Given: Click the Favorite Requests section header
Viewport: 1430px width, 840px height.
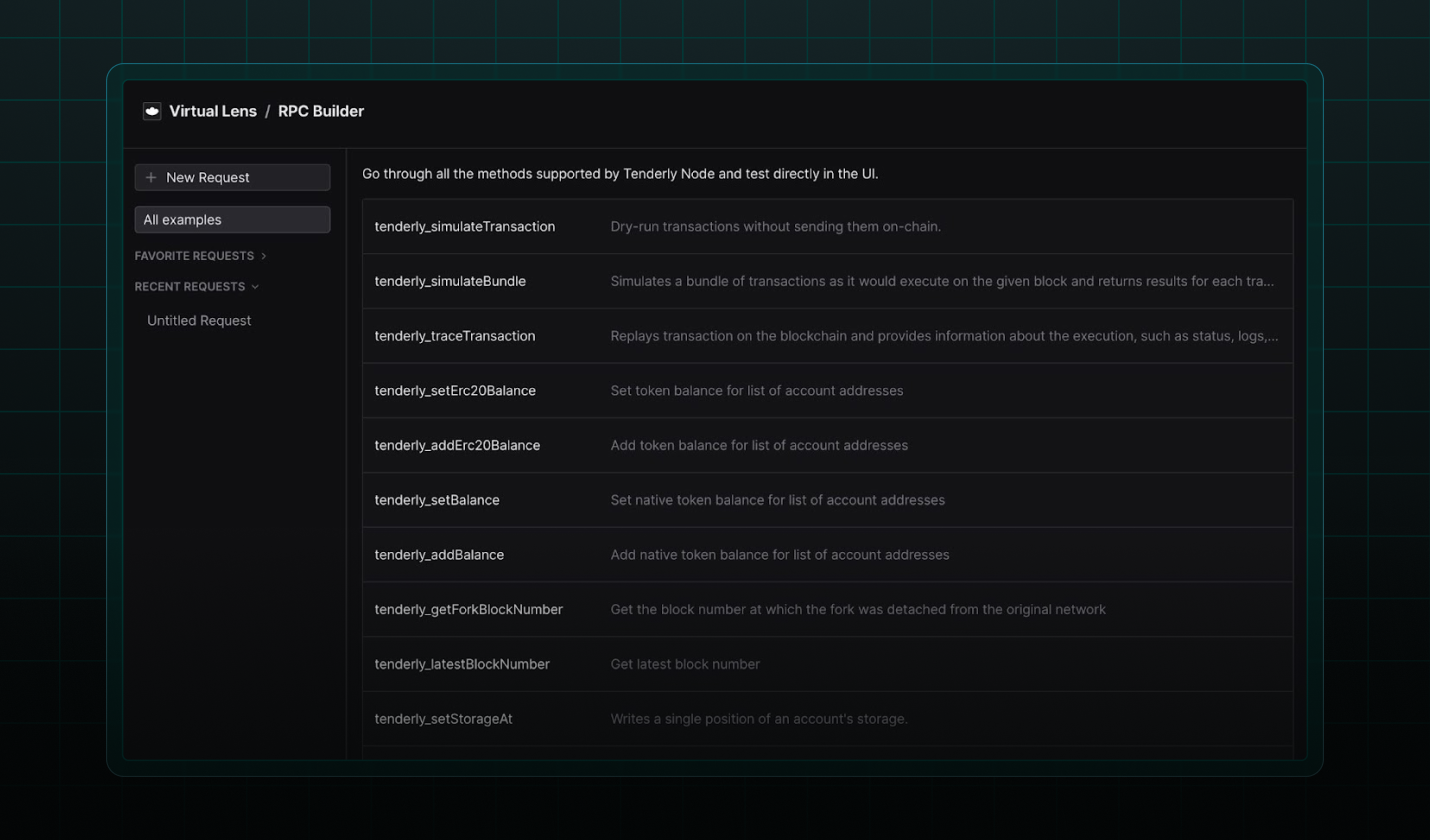Looking at the screenshot, I should [x=195, y=256].
